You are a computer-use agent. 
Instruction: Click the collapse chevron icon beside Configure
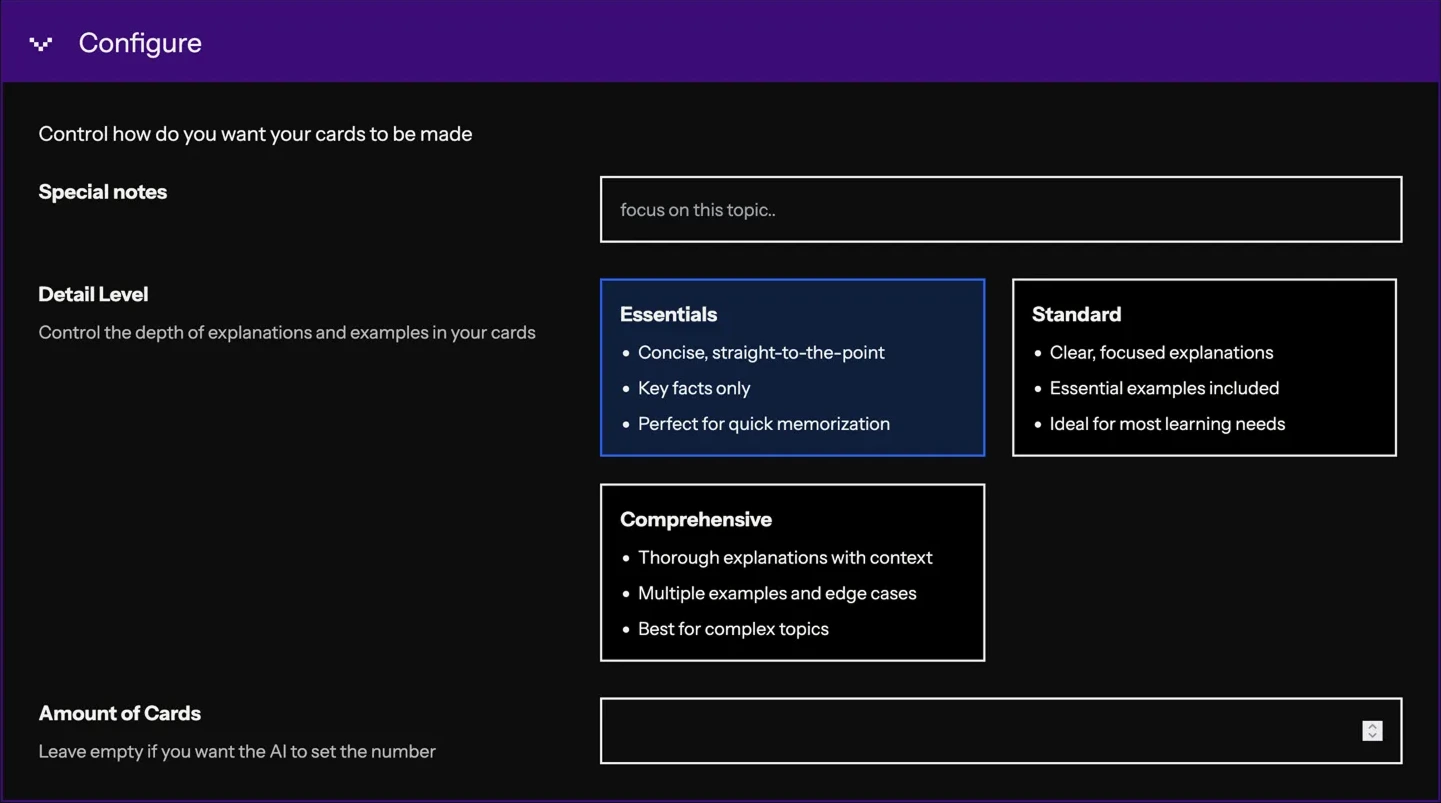[41, 43]
